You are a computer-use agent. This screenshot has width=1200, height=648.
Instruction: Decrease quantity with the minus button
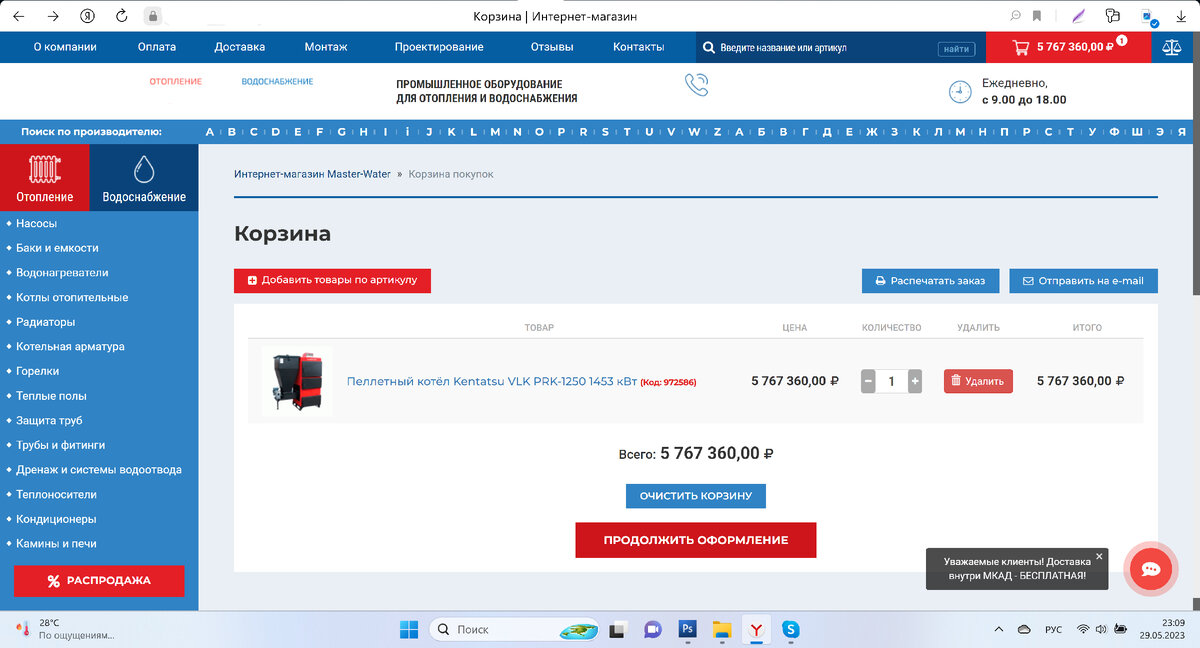click(868, 381)
